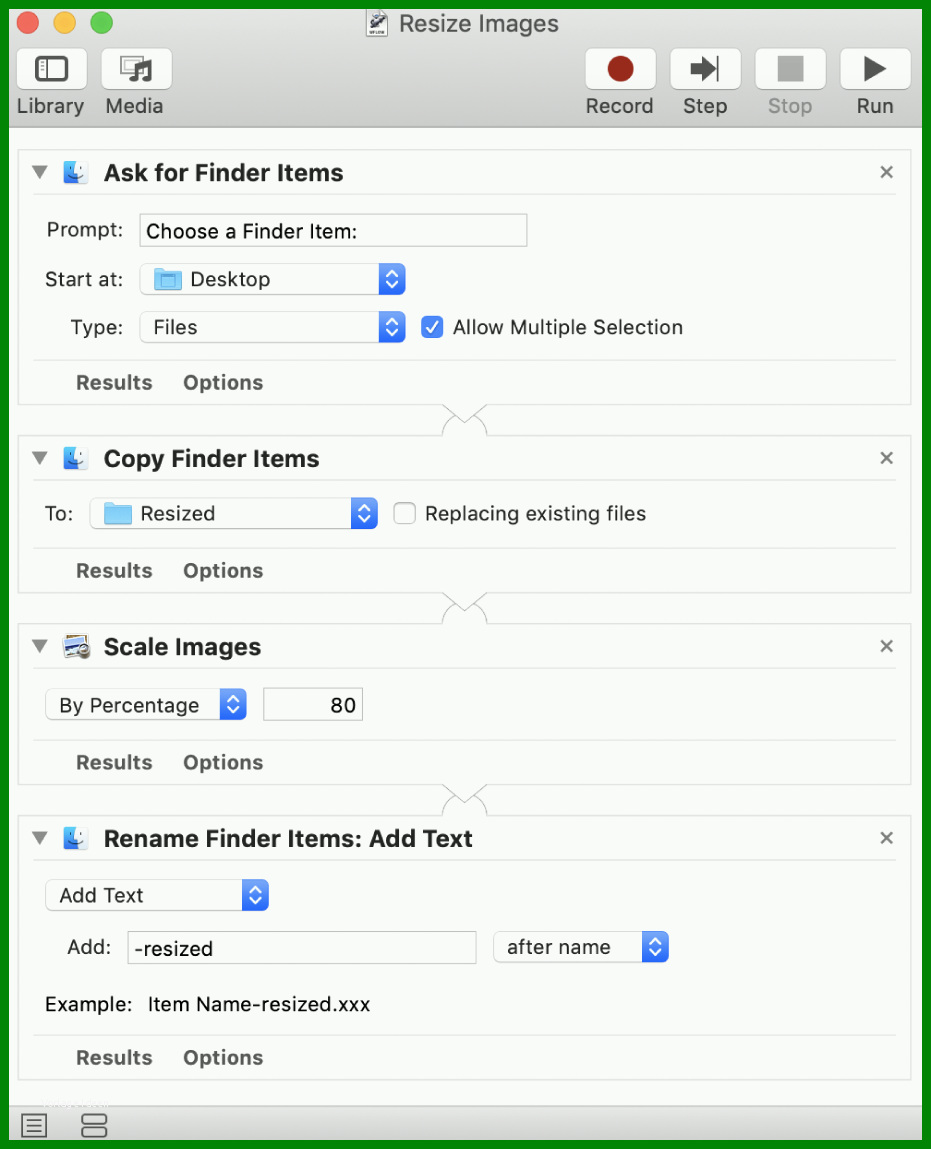931x1149 pixels.
Task: Remove the Scale Images action
Action: pos(886,646)
